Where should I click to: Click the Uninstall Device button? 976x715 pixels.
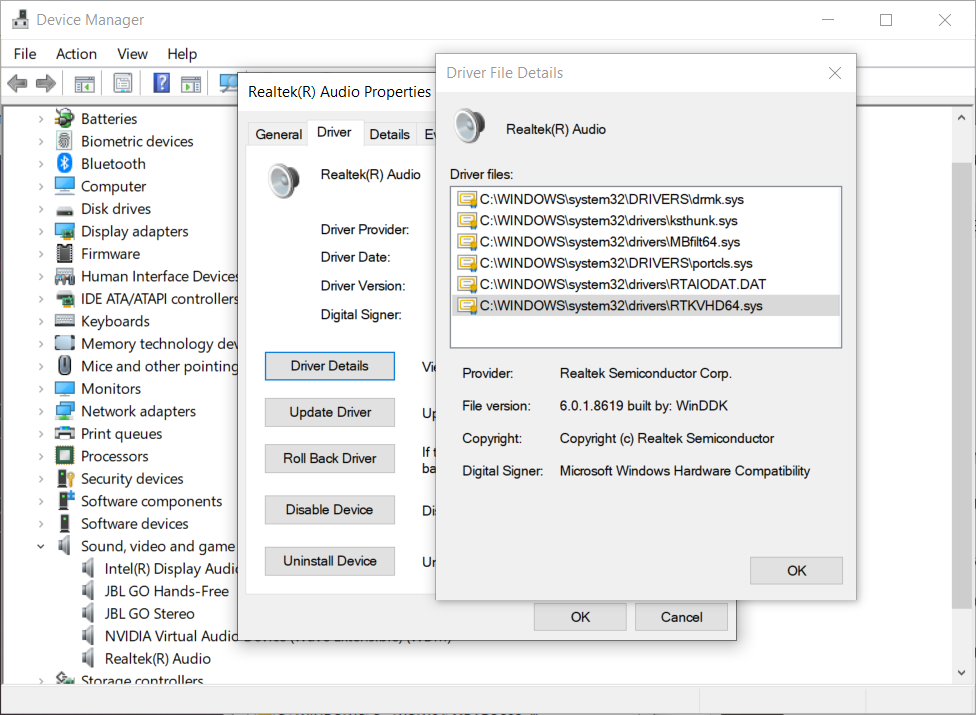point(330,561)
